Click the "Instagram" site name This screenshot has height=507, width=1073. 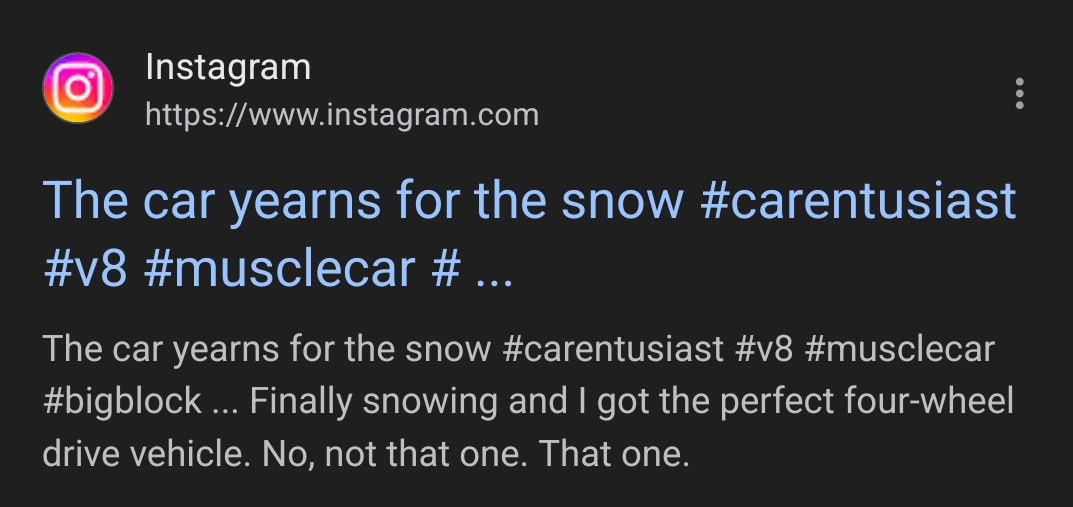point(228,68)
